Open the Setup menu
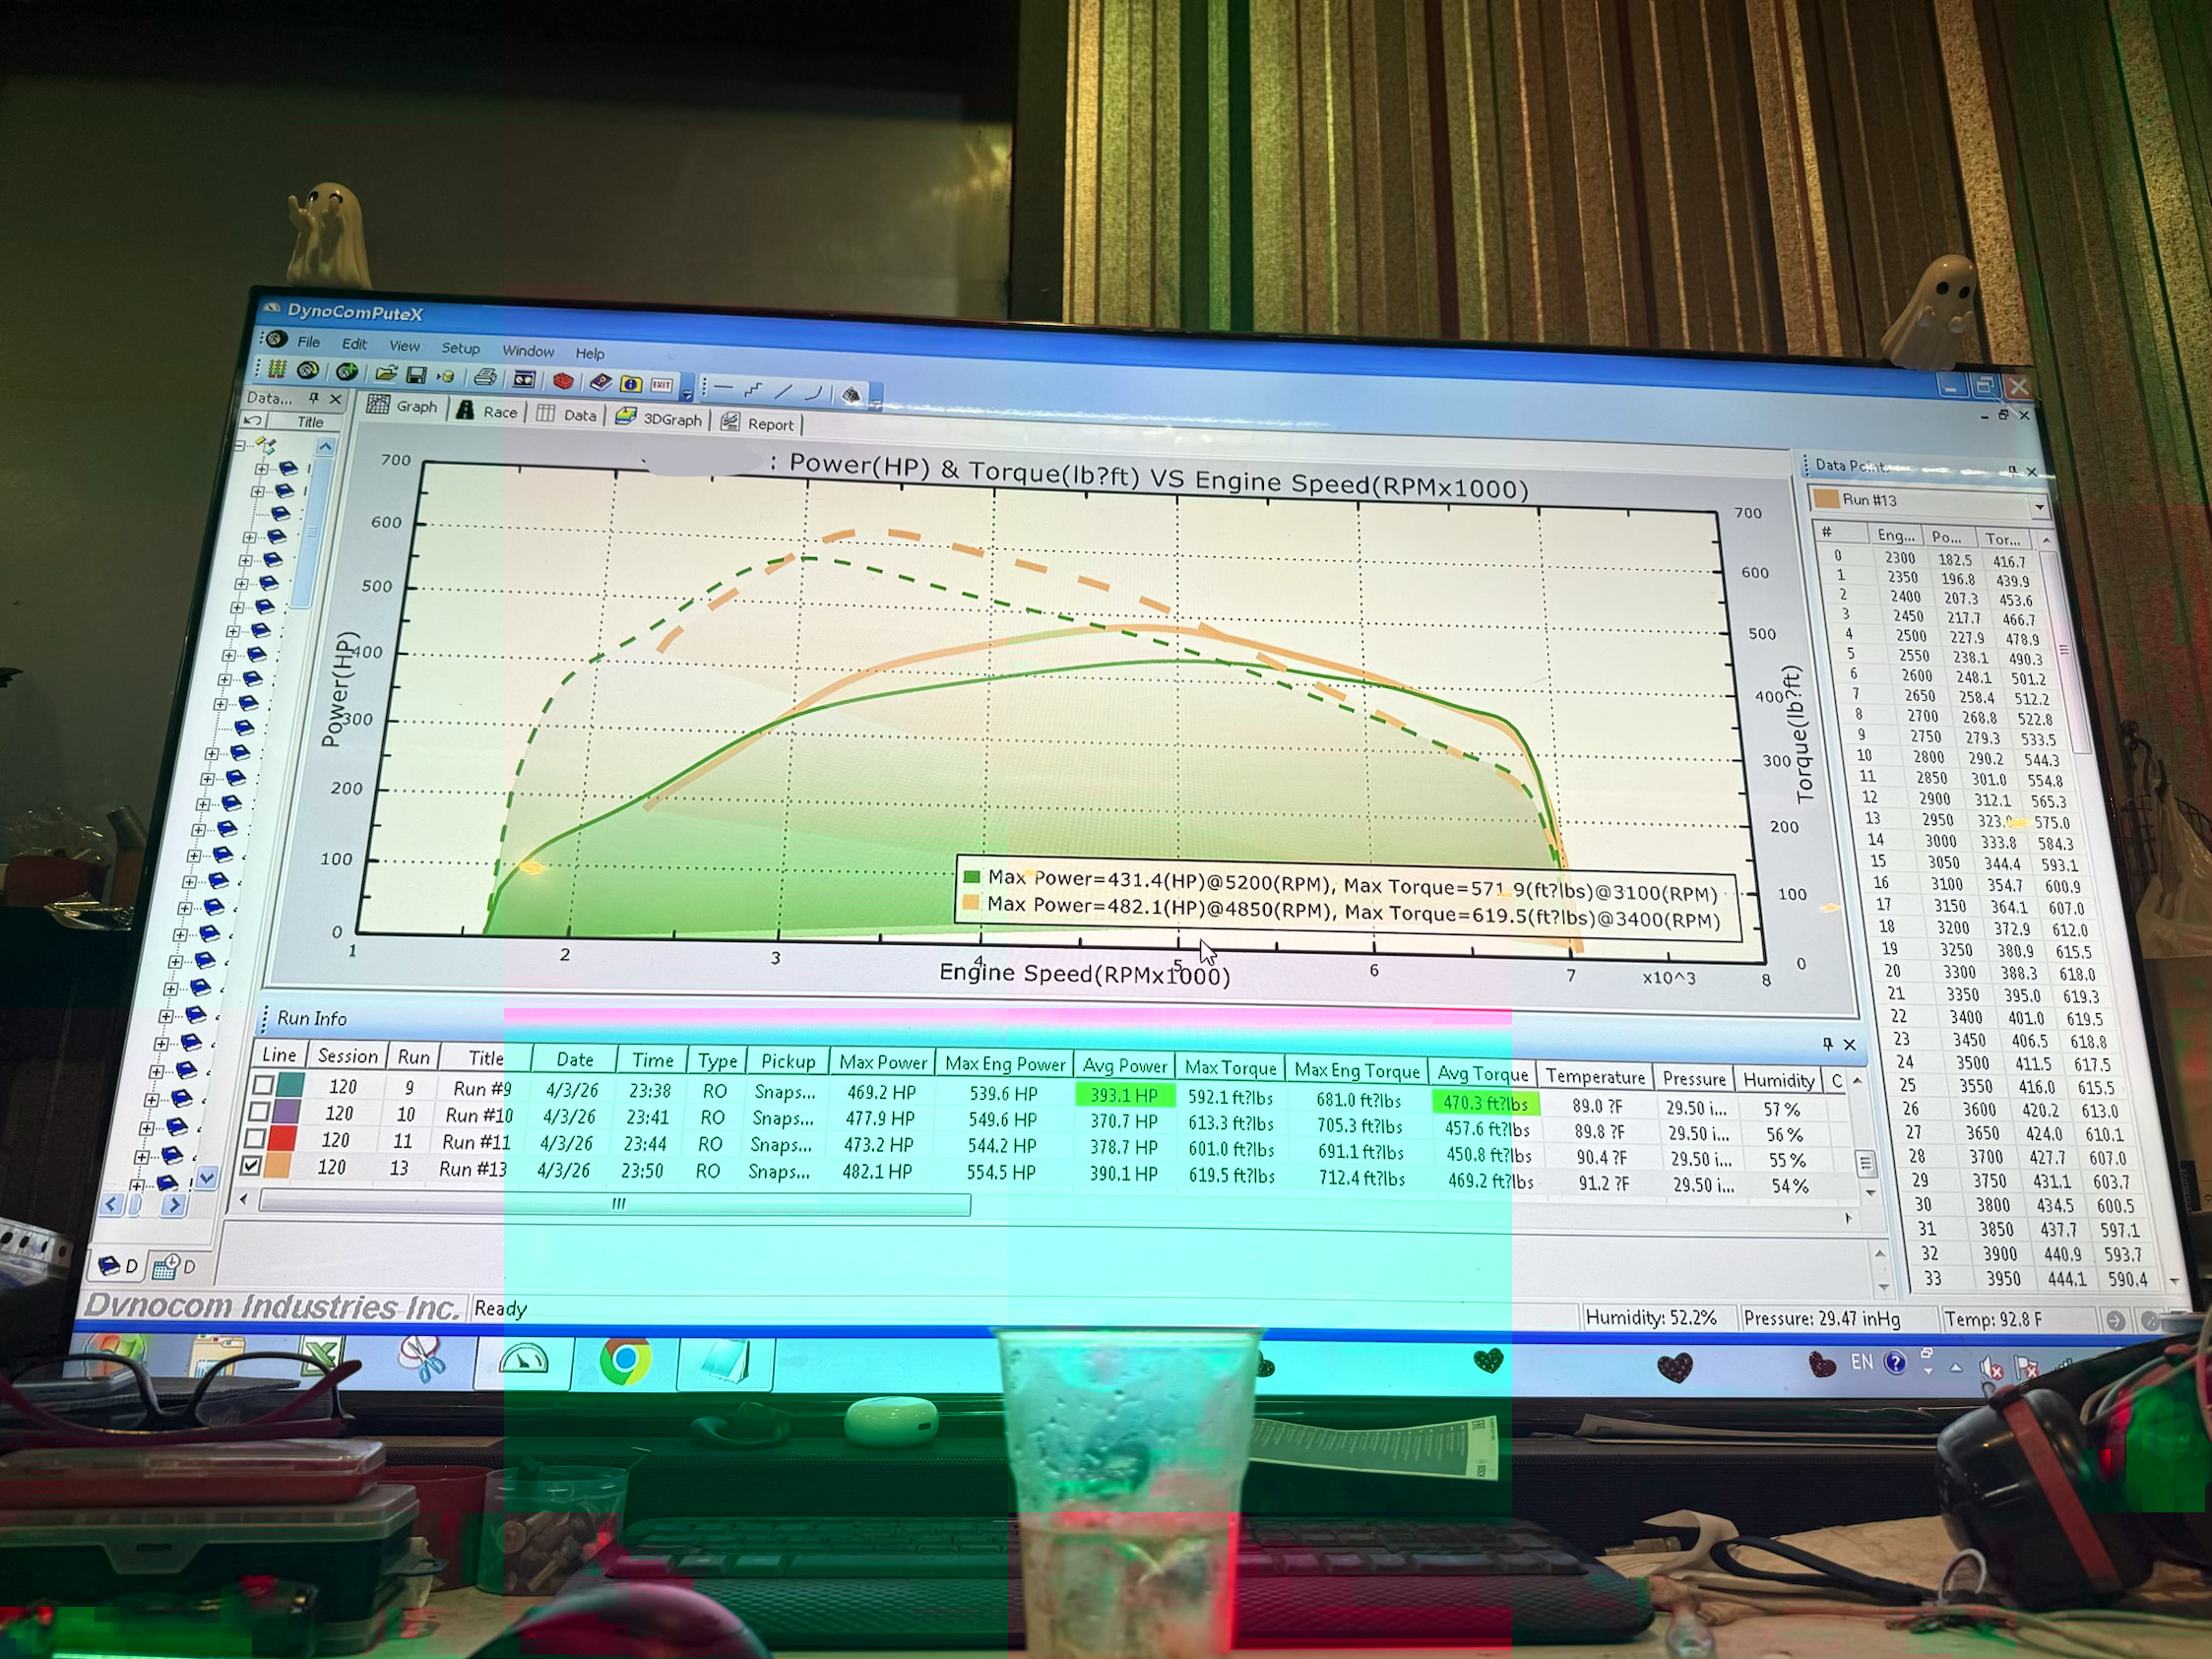The height and width of the screenshot is (1659, 2212). (x=461, y=348)
